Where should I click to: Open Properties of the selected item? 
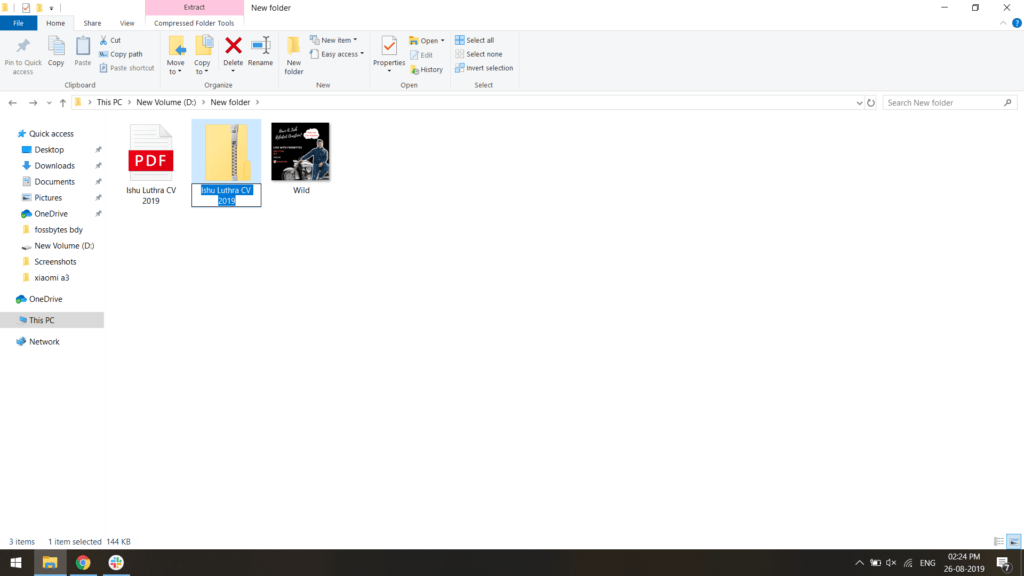389,52
